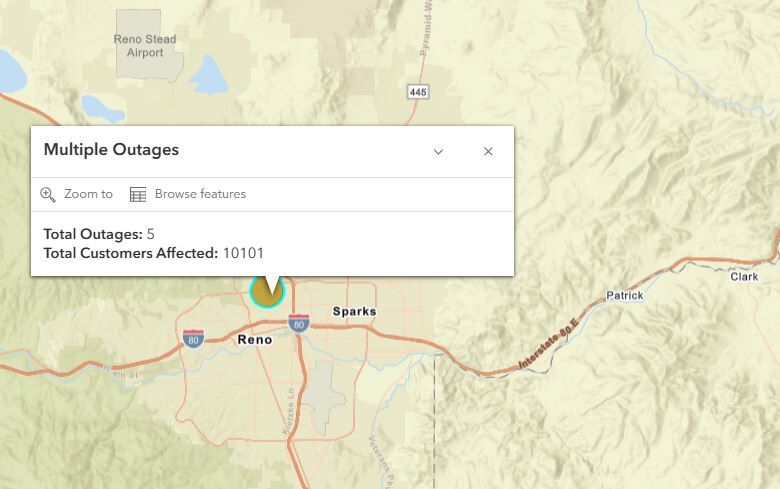
Task: Click the Total Customers Affected value 10101
Action: pos(243,253)
